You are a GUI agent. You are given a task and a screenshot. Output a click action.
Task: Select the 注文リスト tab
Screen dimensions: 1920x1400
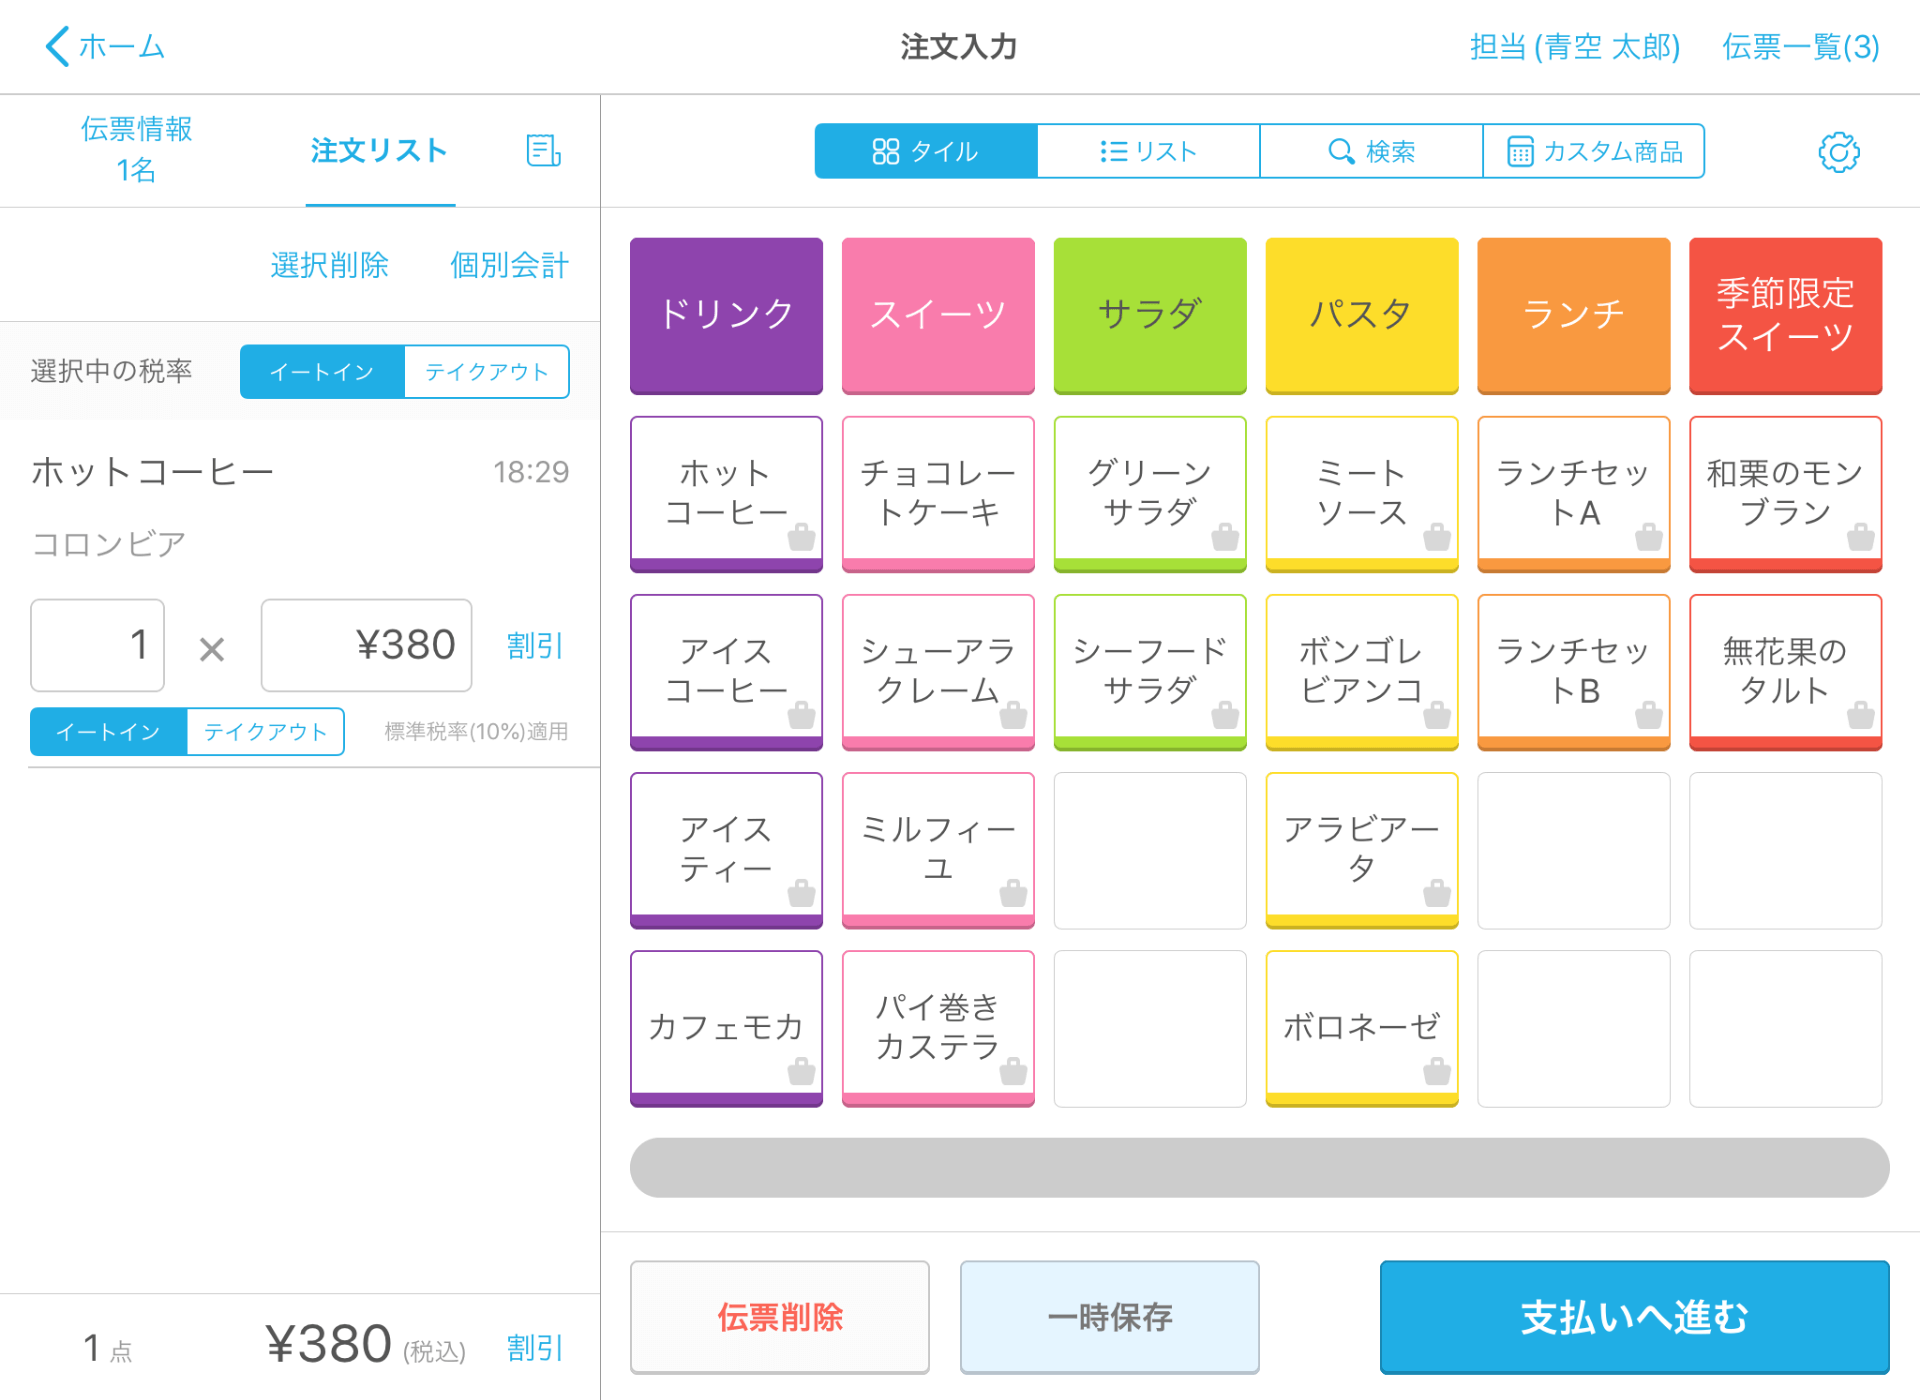point(380,151)
